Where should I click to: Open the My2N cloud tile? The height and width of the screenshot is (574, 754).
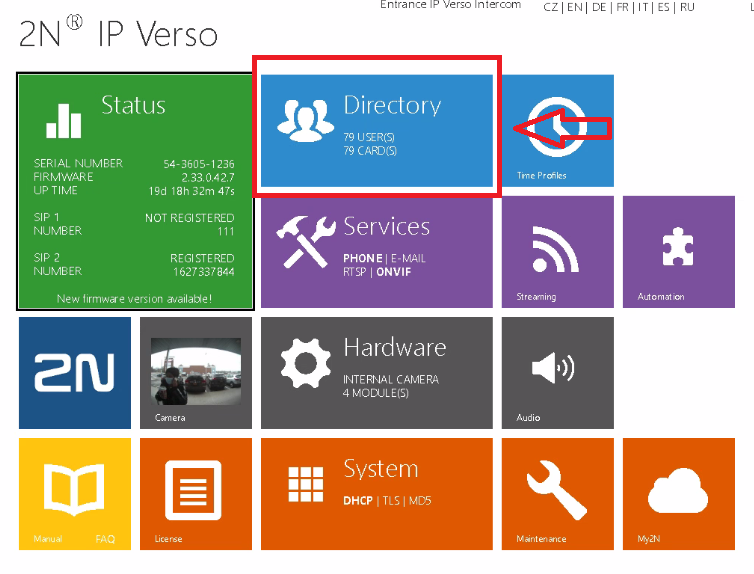[679, 494]
